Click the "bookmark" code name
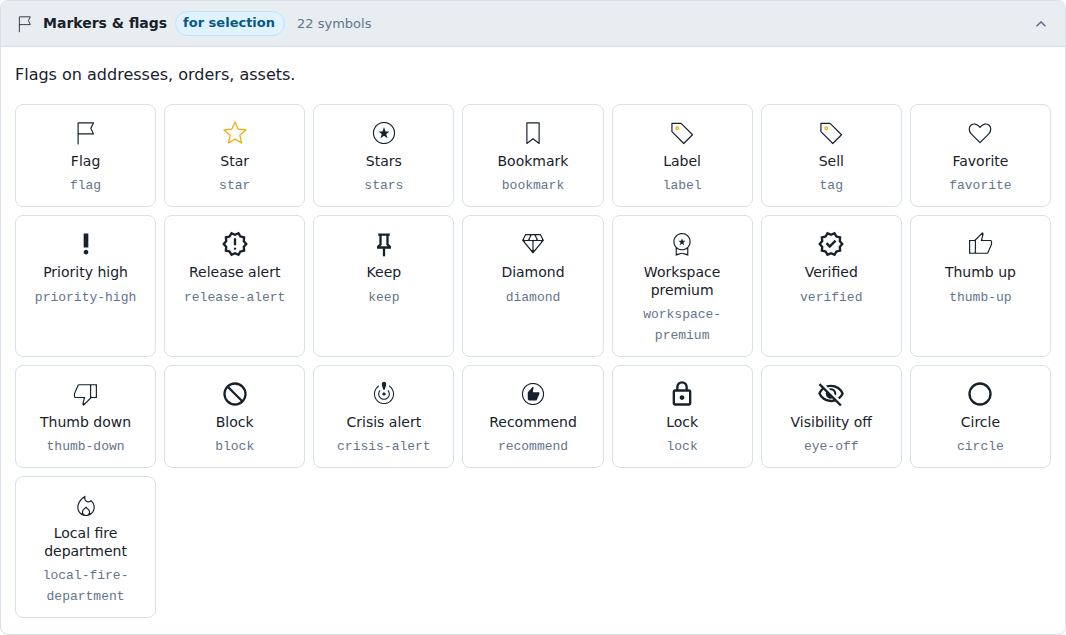The width and height of the screenshot is (1066, 635). [533, 185]
